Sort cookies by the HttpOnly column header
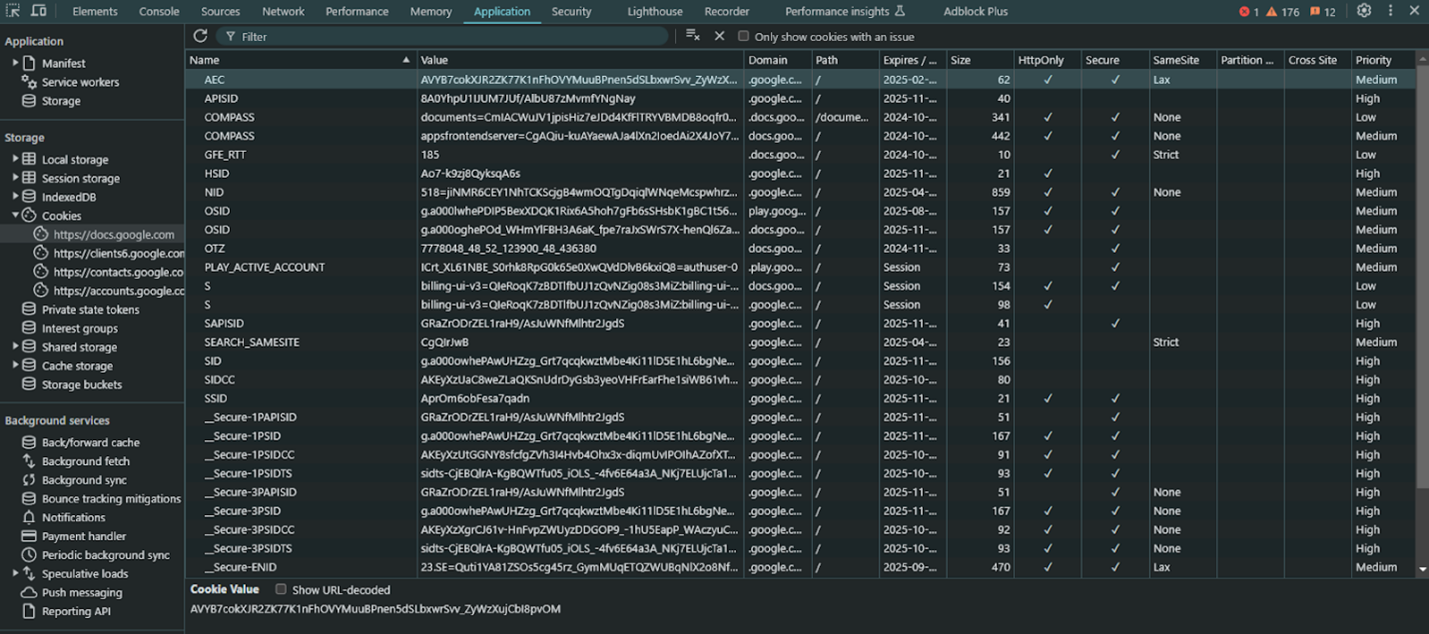The height and width of the screenshot is (634, 1429). click(x=1047, y=60)
